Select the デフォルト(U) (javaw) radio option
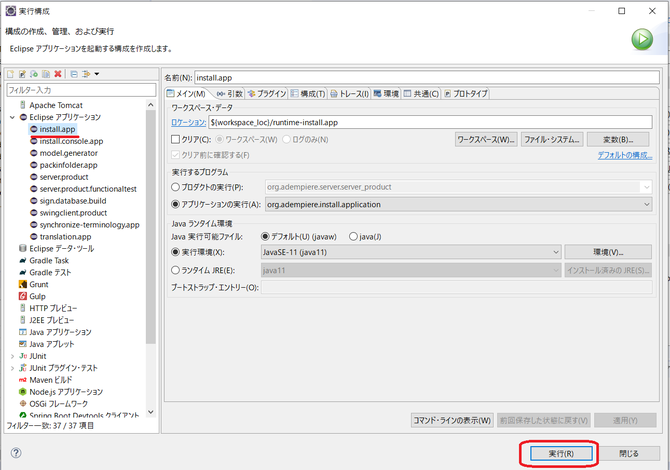This screenshot has height=470, width=670. 265,236
